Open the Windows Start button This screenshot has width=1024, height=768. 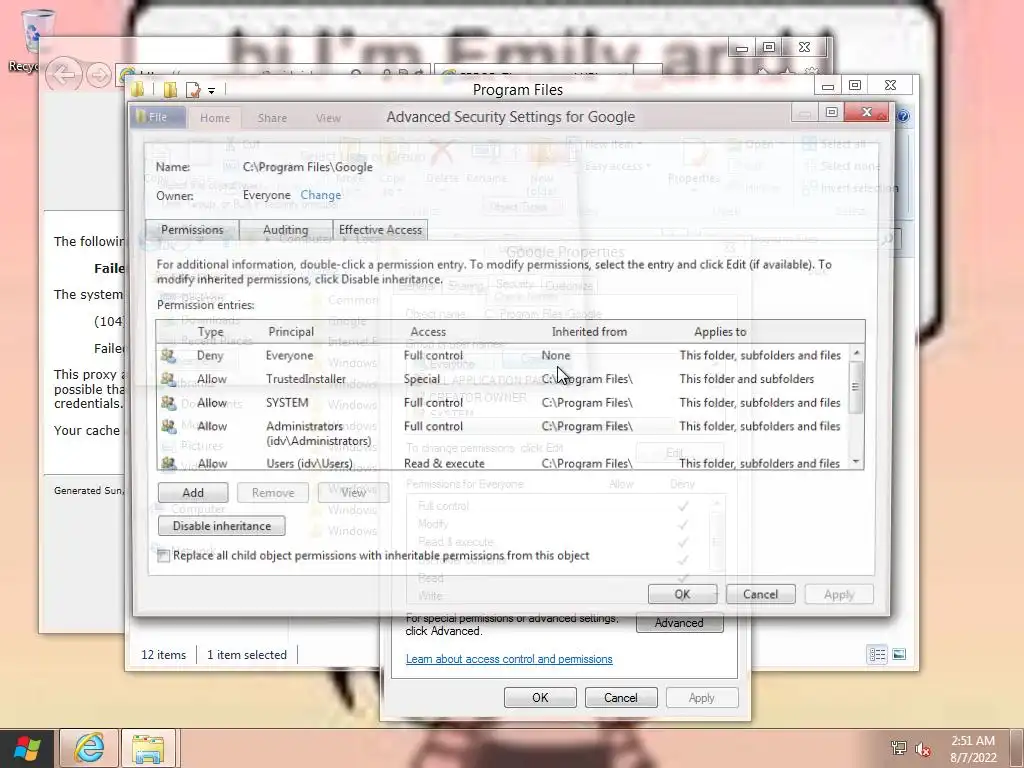(x=27, y=748)
